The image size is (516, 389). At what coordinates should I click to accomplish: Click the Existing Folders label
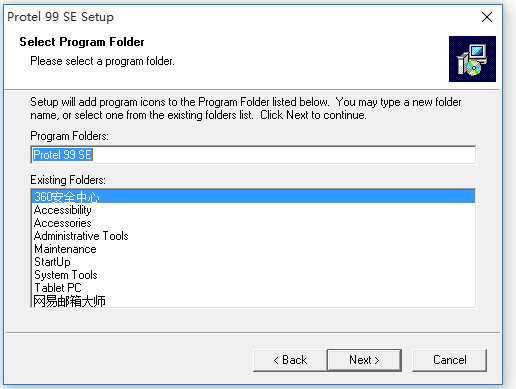[x=68, y=180]
